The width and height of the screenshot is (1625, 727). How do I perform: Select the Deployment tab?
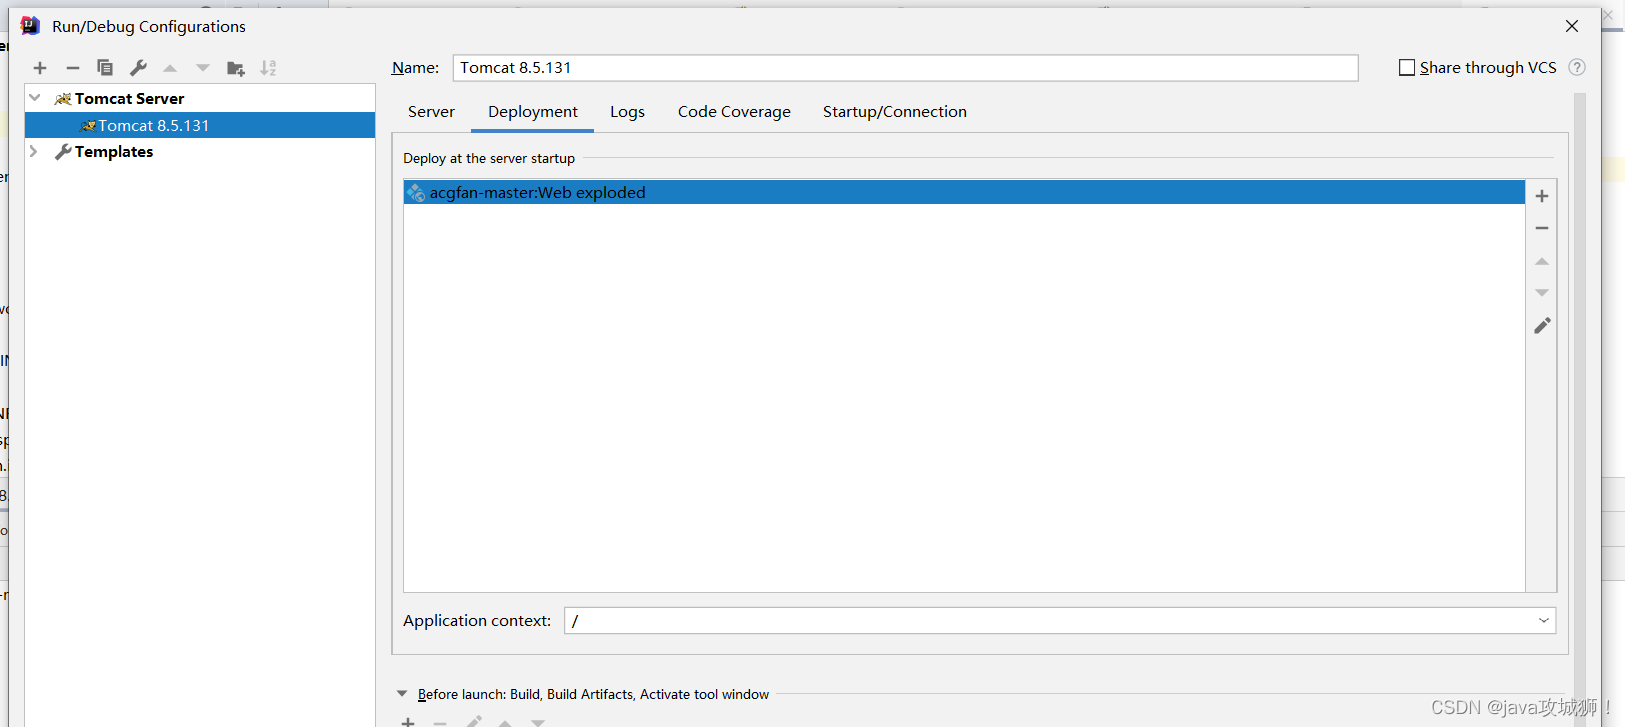[x=533, y=112]
